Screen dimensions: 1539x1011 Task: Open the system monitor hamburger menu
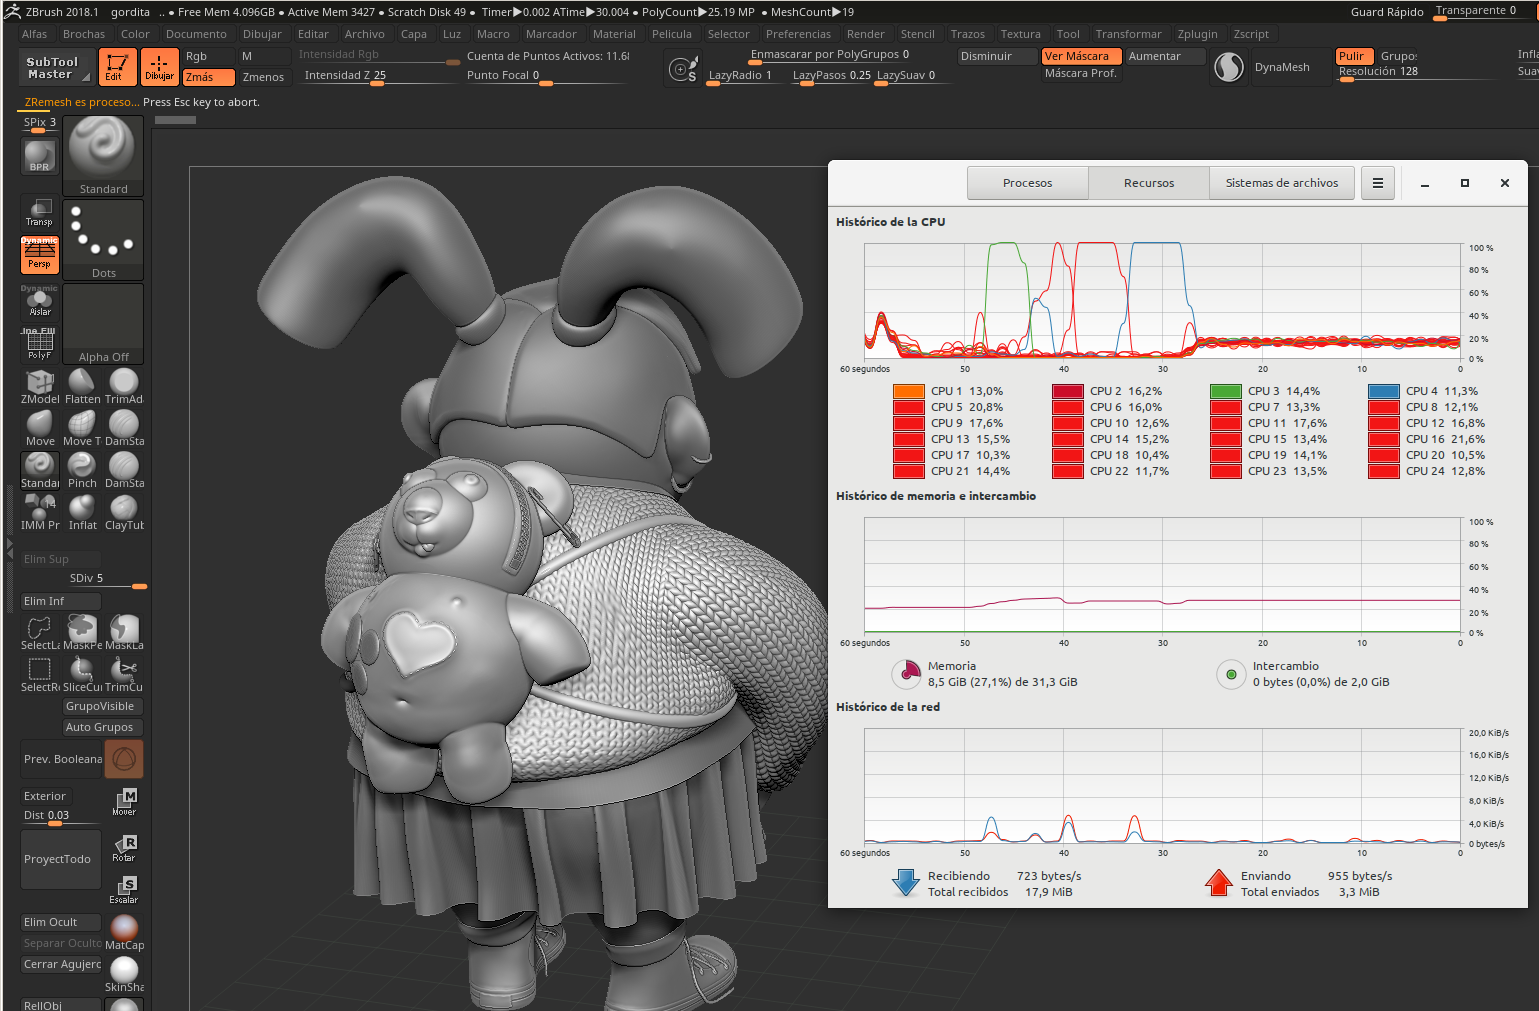click(1377, 183)
